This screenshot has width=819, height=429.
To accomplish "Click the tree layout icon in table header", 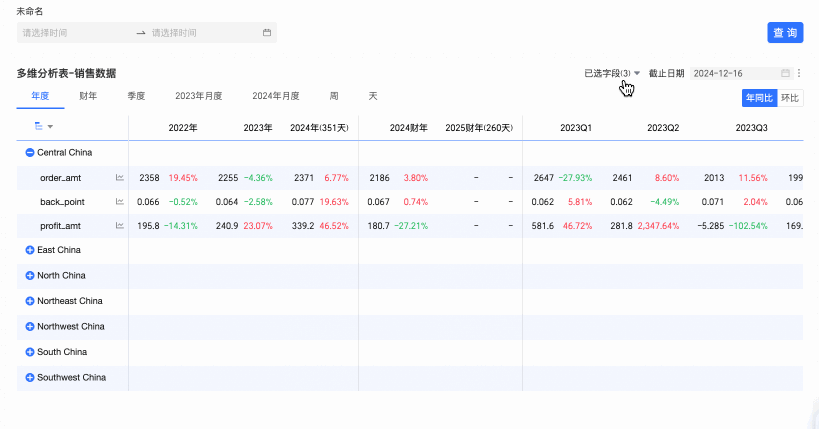I will tap(39, 127).
